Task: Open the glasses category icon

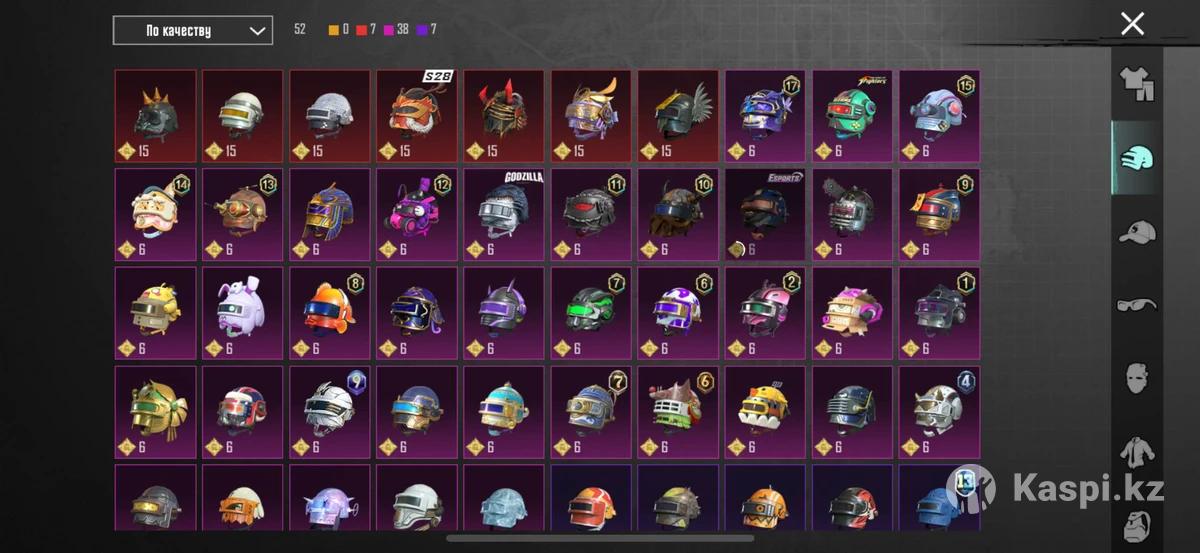Action: 1136,304
